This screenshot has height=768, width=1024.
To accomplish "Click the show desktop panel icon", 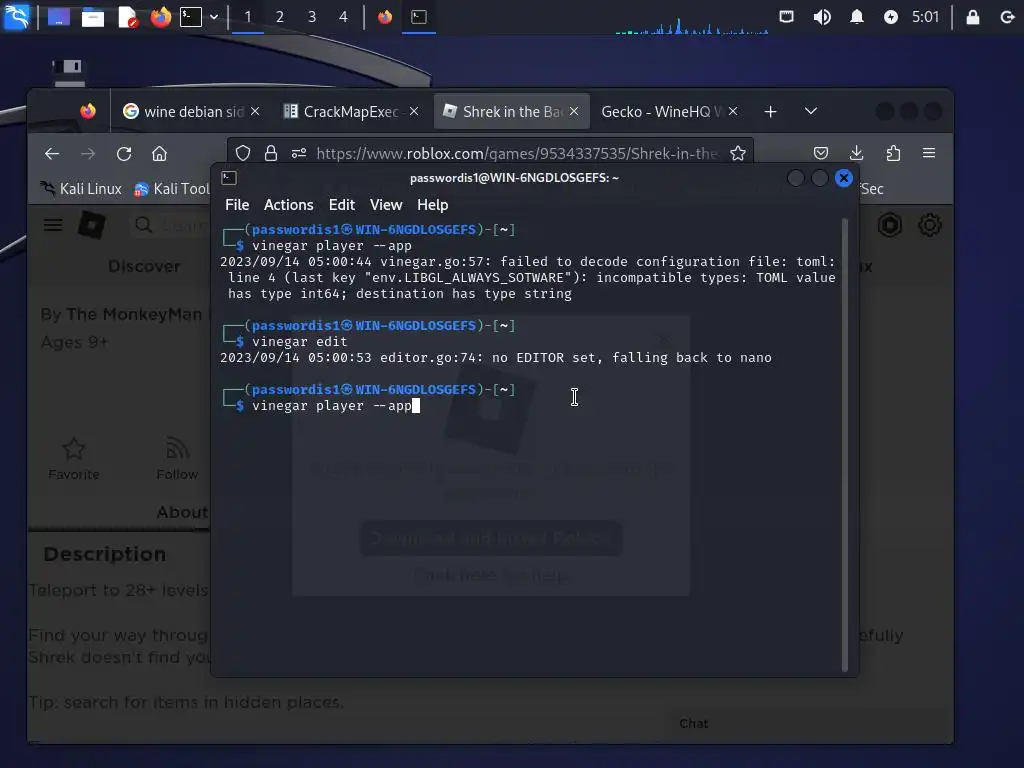I will tap(58, 17).
